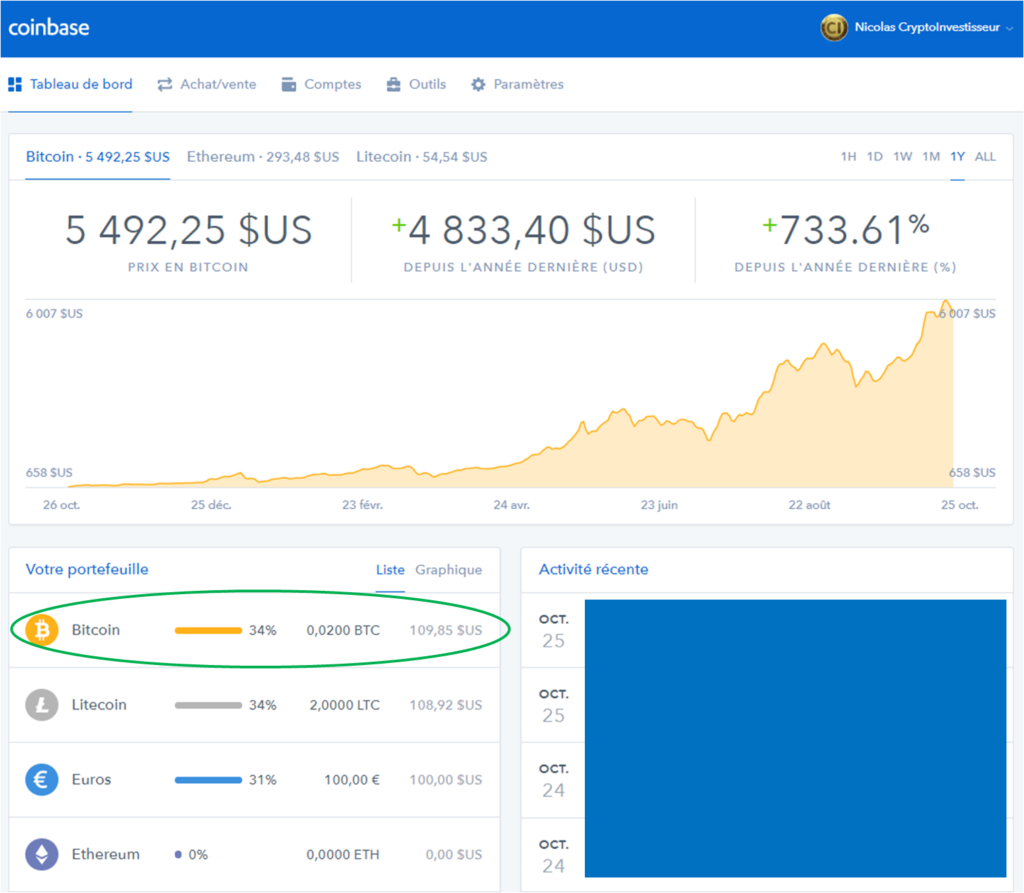The image size is (1024, 893).
Task: Open the Nicolas CryptoInvestisseur account avatar
Action: [x=833, y=27]
